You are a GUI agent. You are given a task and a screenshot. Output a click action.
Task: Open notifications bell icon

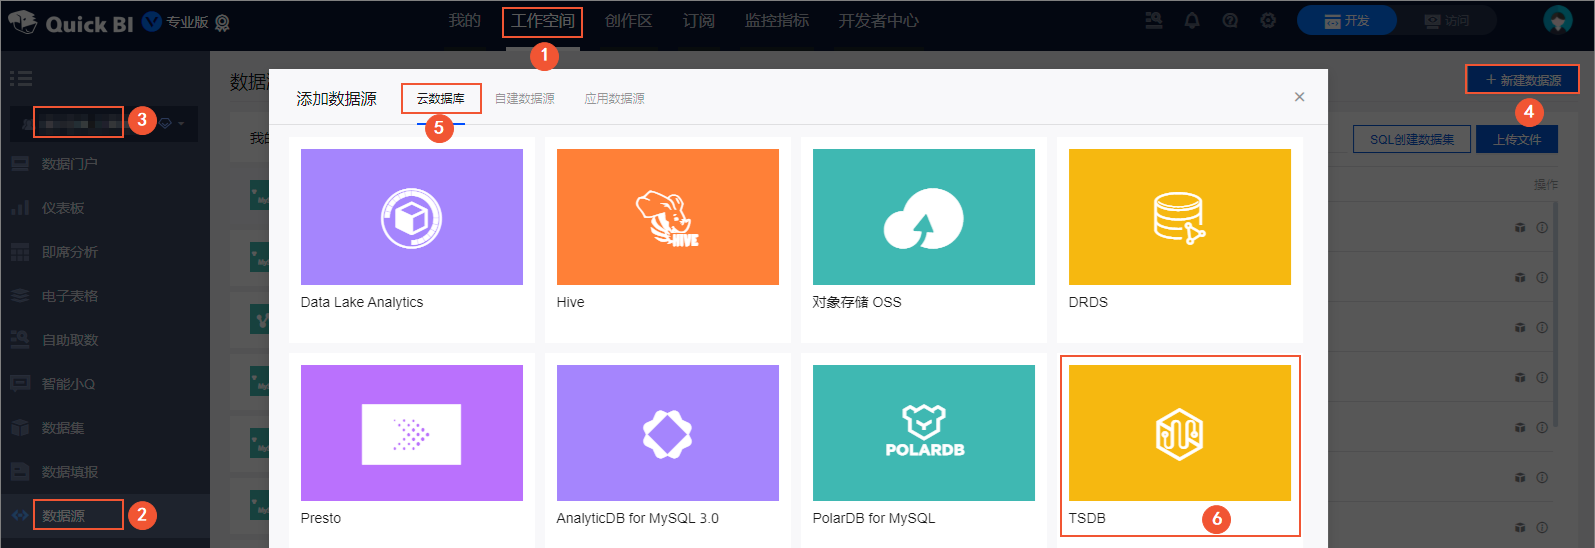[1192, 21]
